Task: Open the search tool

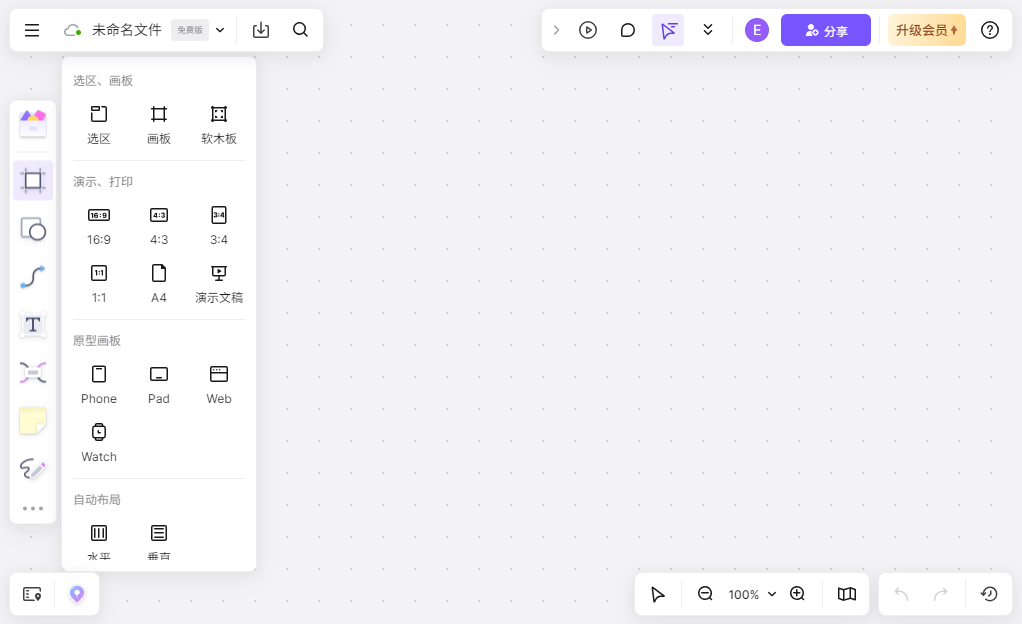Action: point(300,30)
